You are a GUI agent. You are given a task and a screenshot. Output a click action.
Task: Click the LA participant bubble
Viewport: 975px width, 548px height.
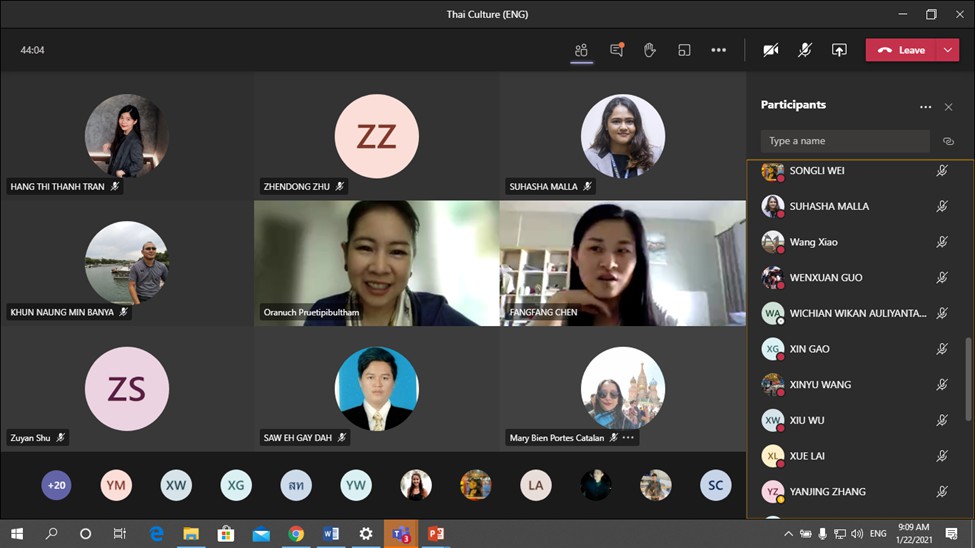click(x=535, y=485)
